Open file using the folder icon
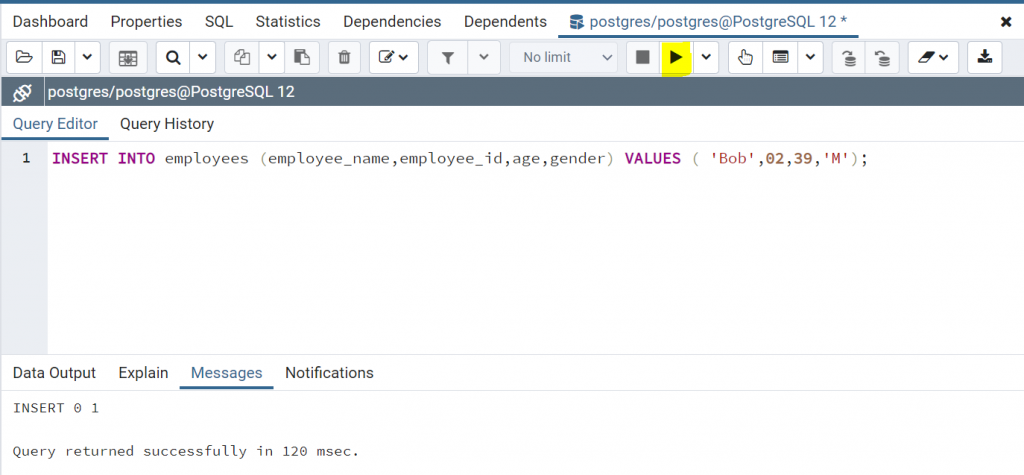Image resolution: width=1024 pixels, height=475 pixels. click(24, 57)
